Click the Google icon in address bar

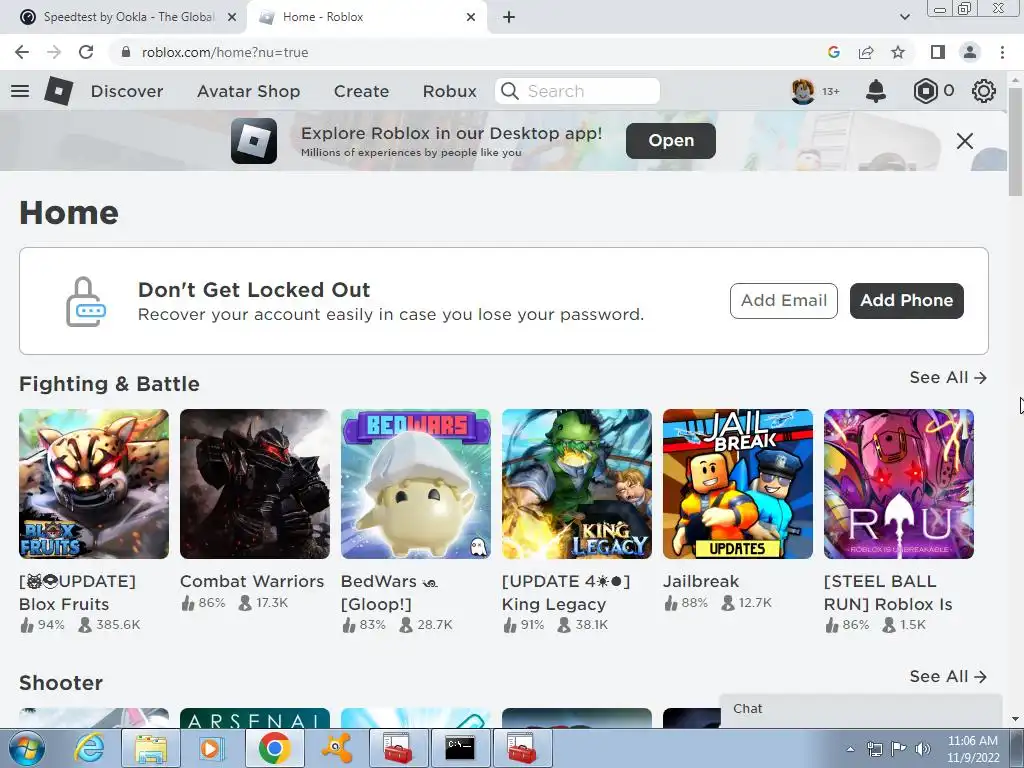[833, 52]
